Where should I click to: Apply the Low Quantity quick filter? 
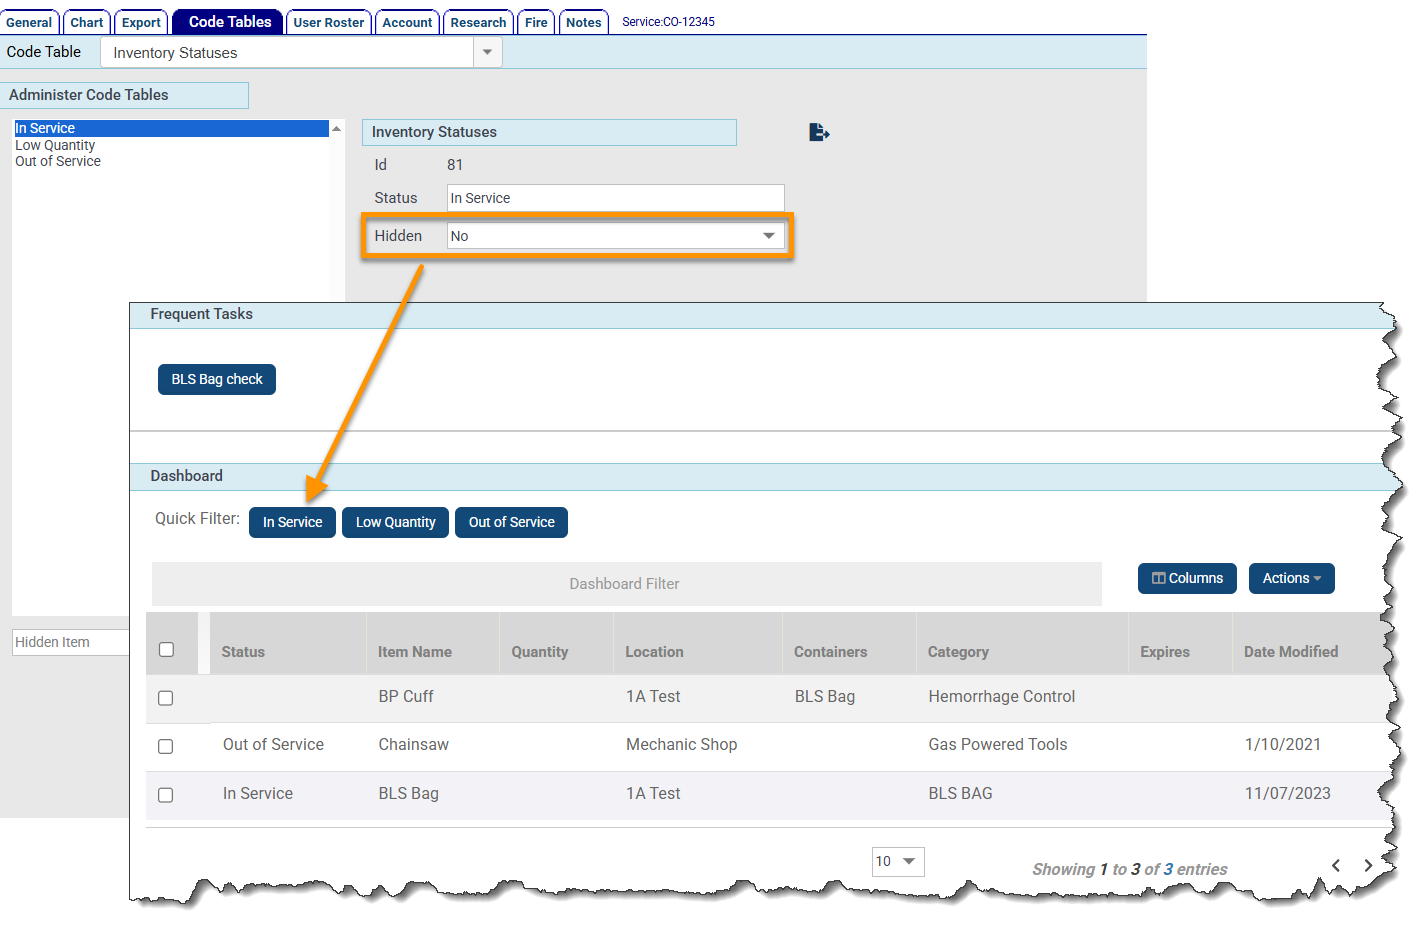(395, 522)
